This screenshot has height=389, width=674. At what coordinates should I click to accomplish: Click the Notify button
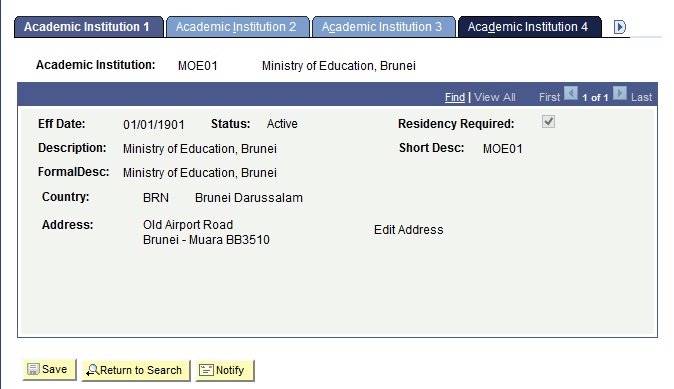coord(225,370)
